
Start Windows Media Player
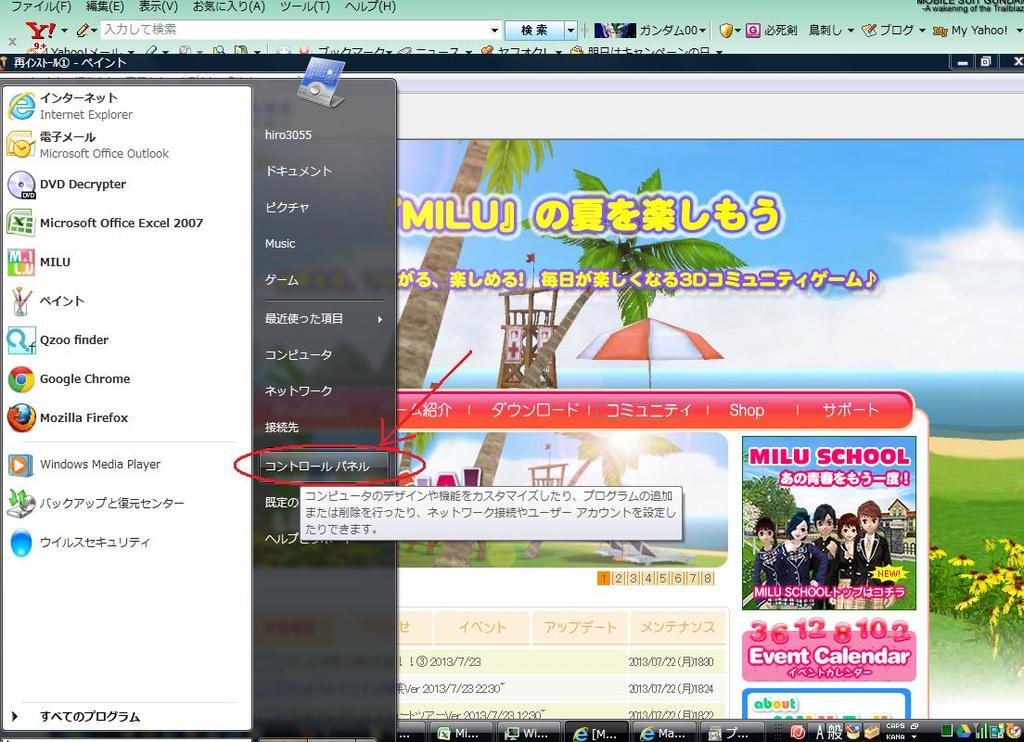click(99, 464)
